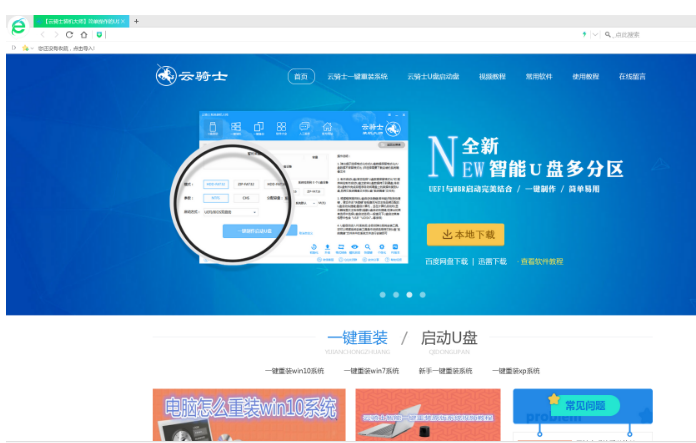The width and height of the screenshot is (696, 443).
Task: Select the first carousel dot
Action: click(383, 295)
